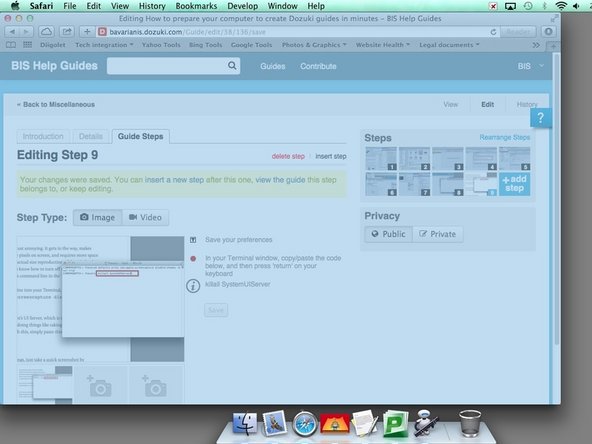Click the insert step link

331,156
